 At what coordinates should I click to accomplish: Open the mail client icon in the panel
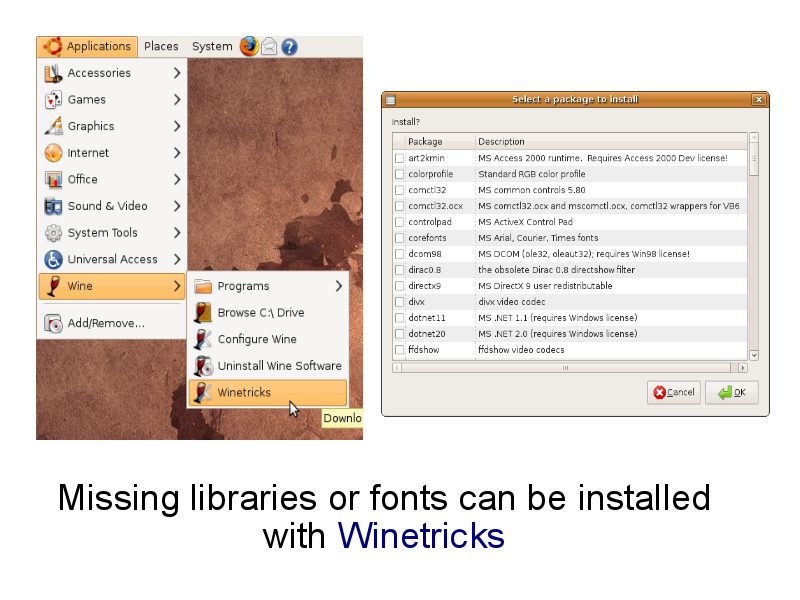point(269,47)
